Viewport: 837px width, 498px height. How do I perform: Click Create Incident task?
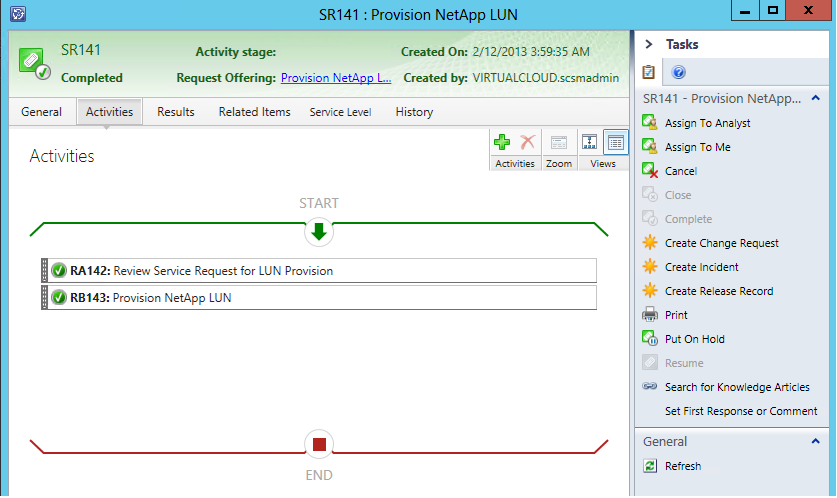[701, 267]
